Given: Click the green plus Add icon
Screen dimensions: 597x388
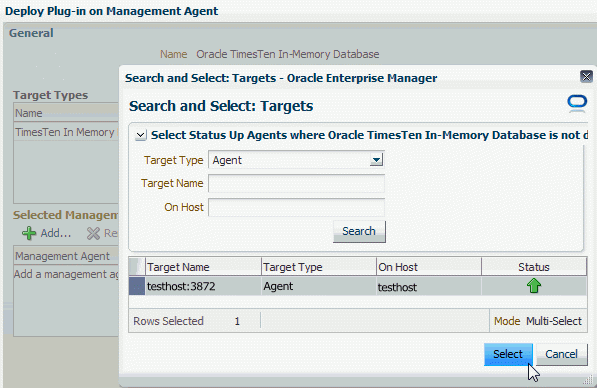Looking at the screenshot, I should point(29,233).
